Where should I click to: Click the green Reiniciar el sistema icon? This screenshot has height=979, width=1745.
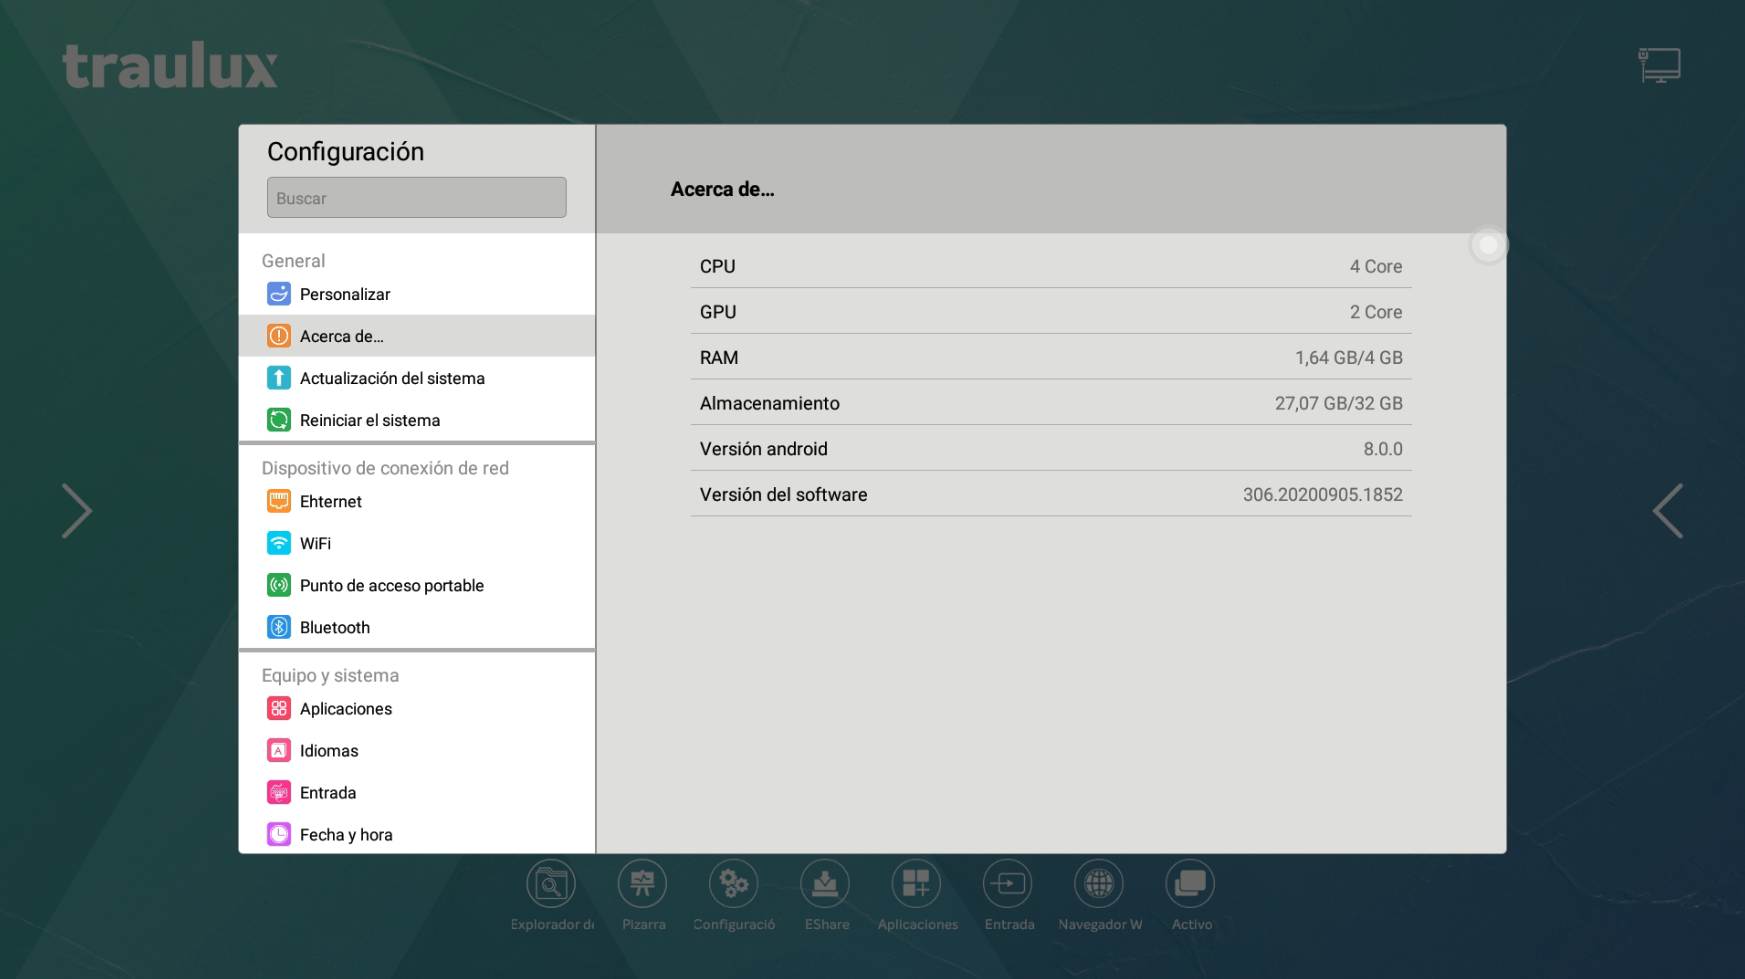click(x=279, y=420)
